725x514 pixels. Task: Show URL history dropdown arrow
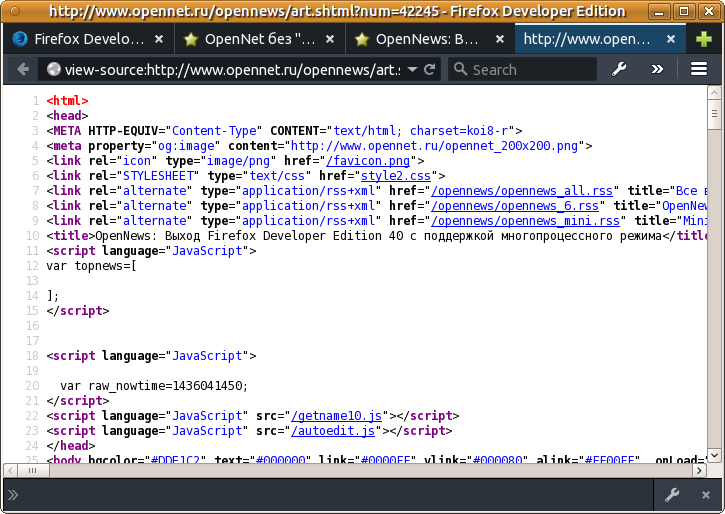412,70
